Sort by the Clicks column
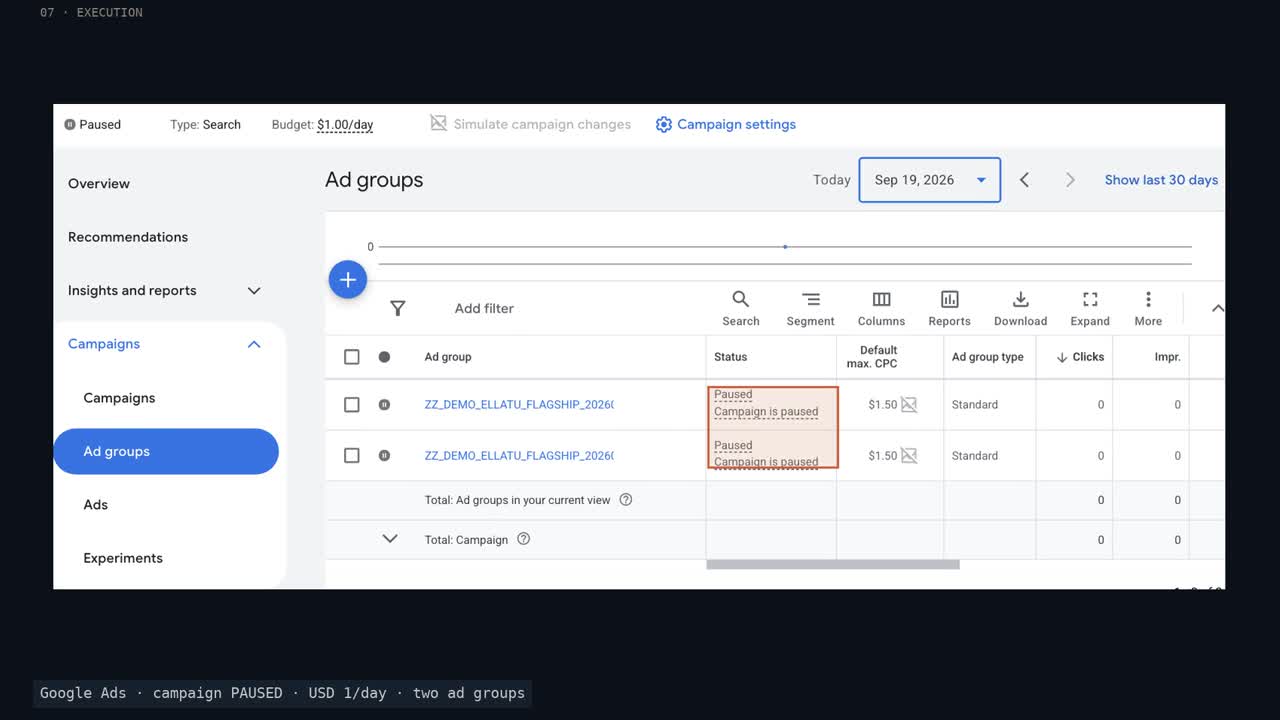This screenshot has width=1280, height=720. tap(1080, 357)
